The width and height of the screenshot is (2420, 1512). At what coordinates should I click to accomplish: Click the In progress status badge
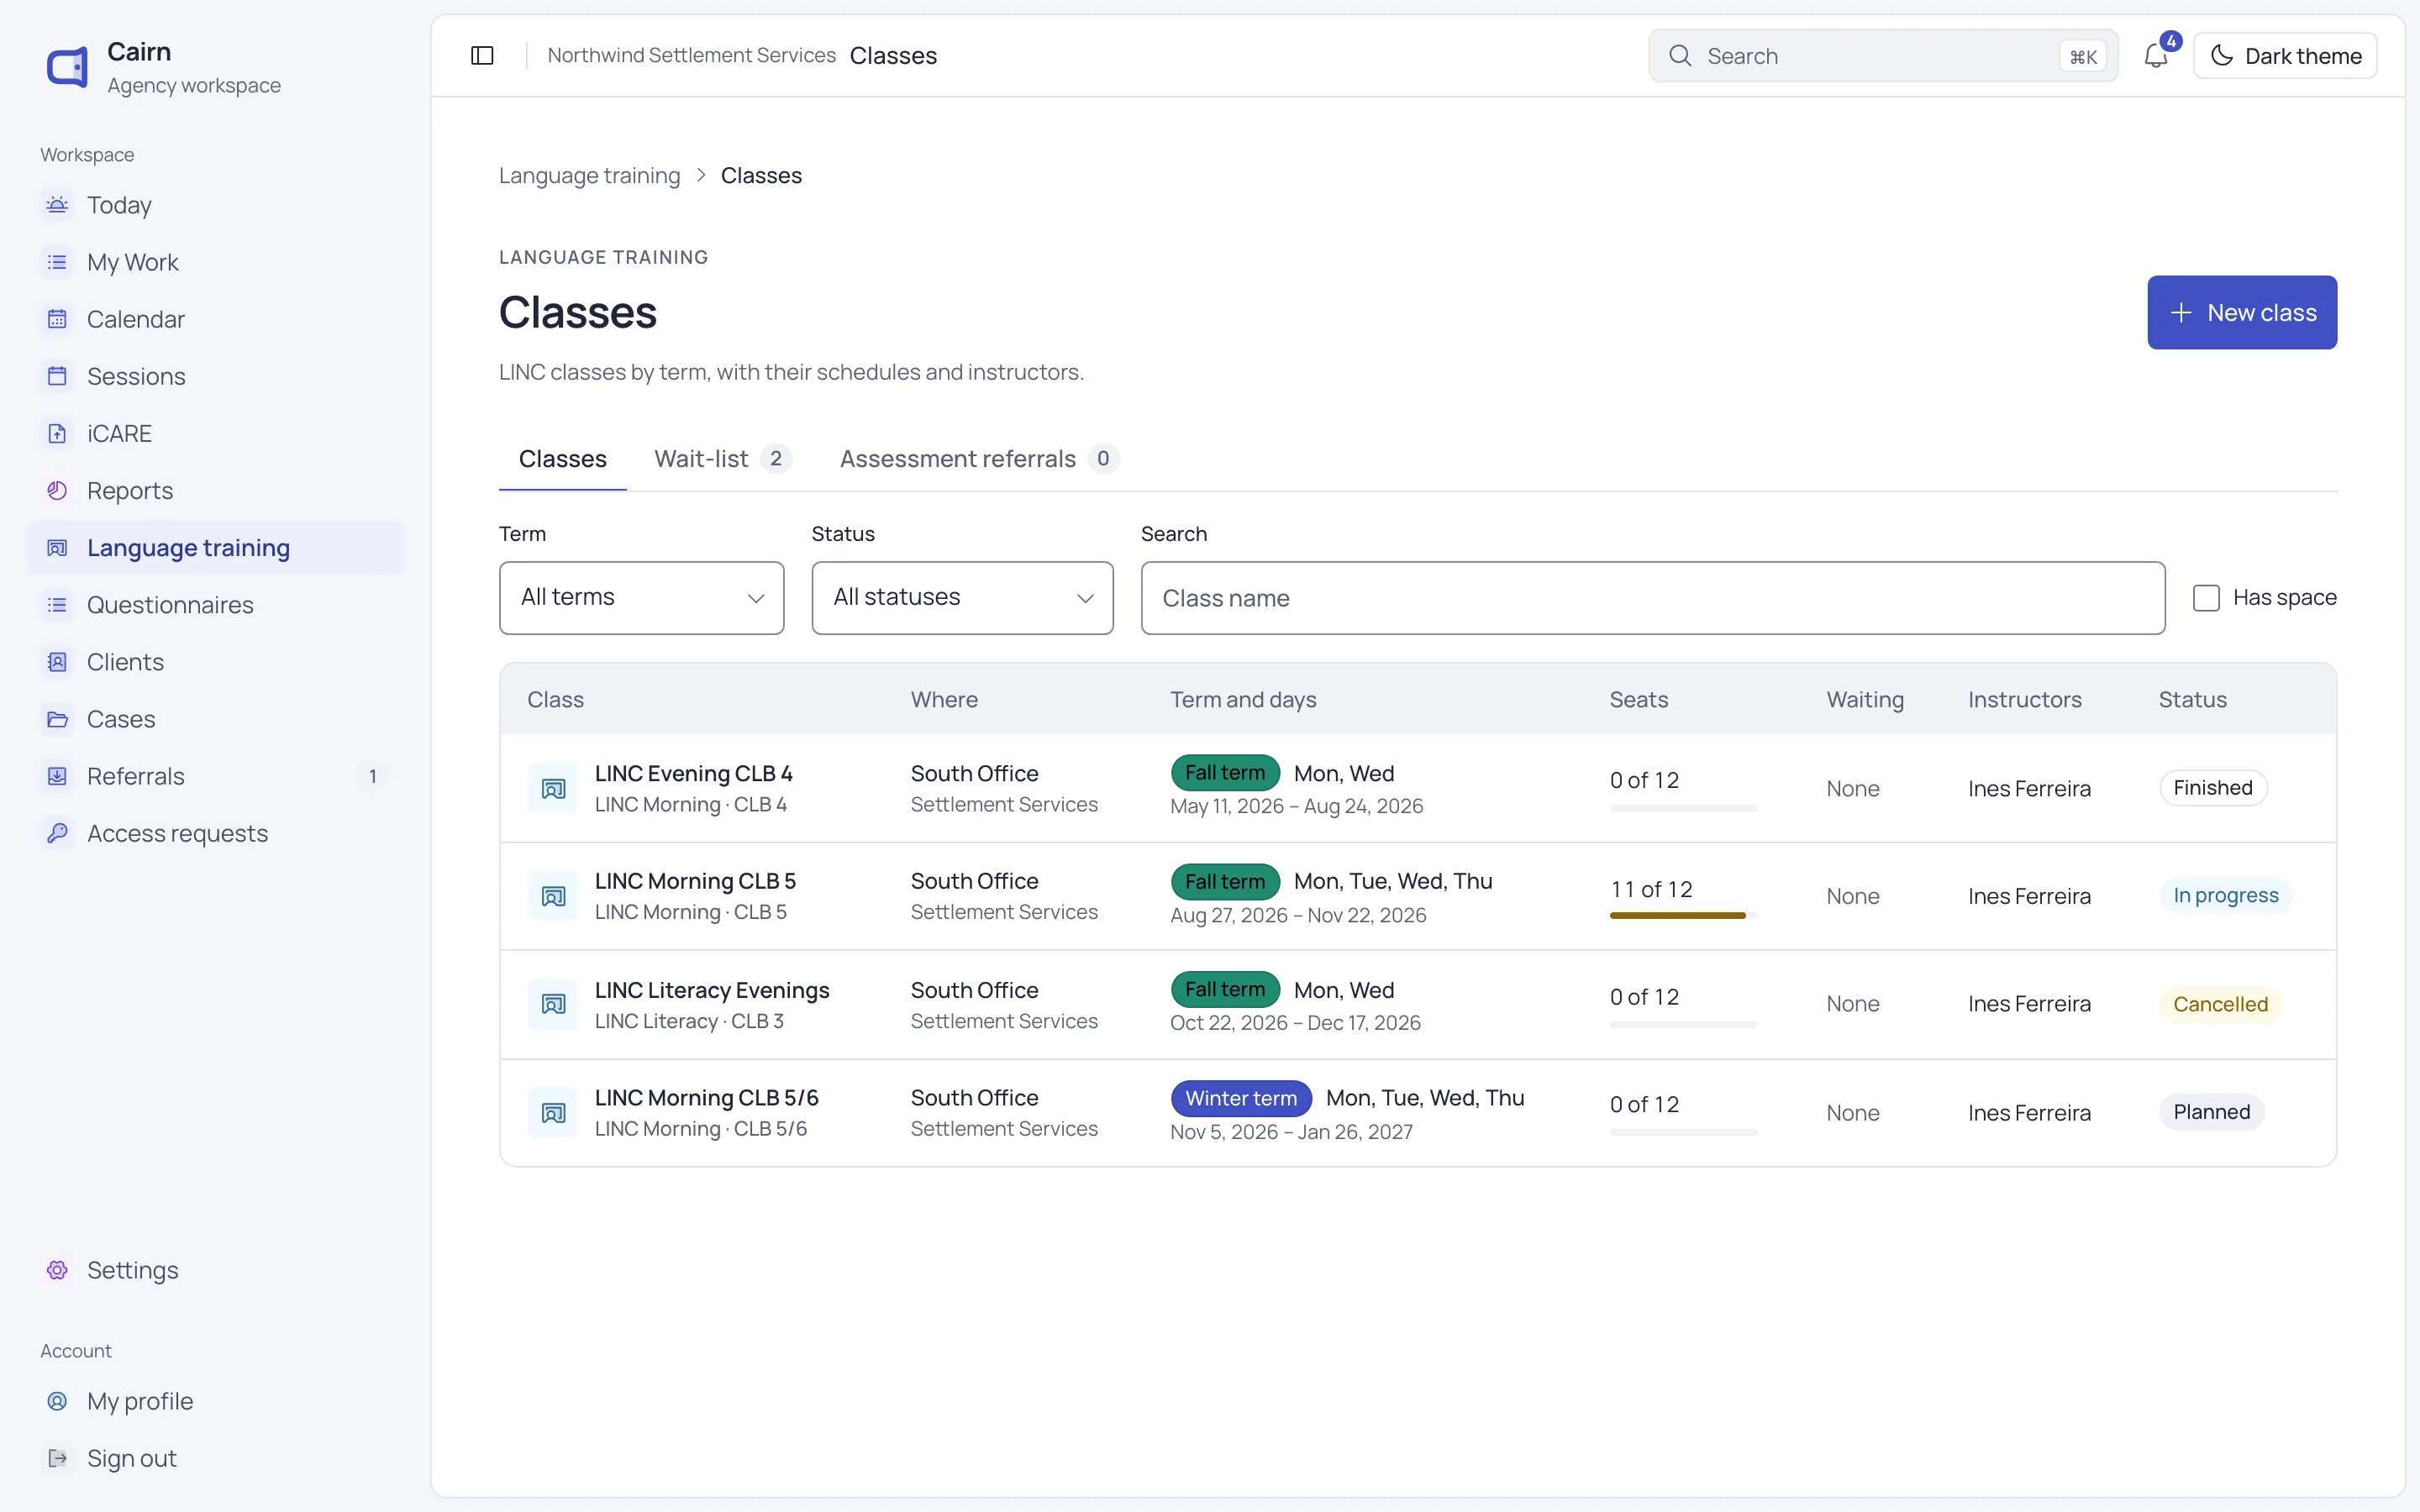[x=2225, y=895]
